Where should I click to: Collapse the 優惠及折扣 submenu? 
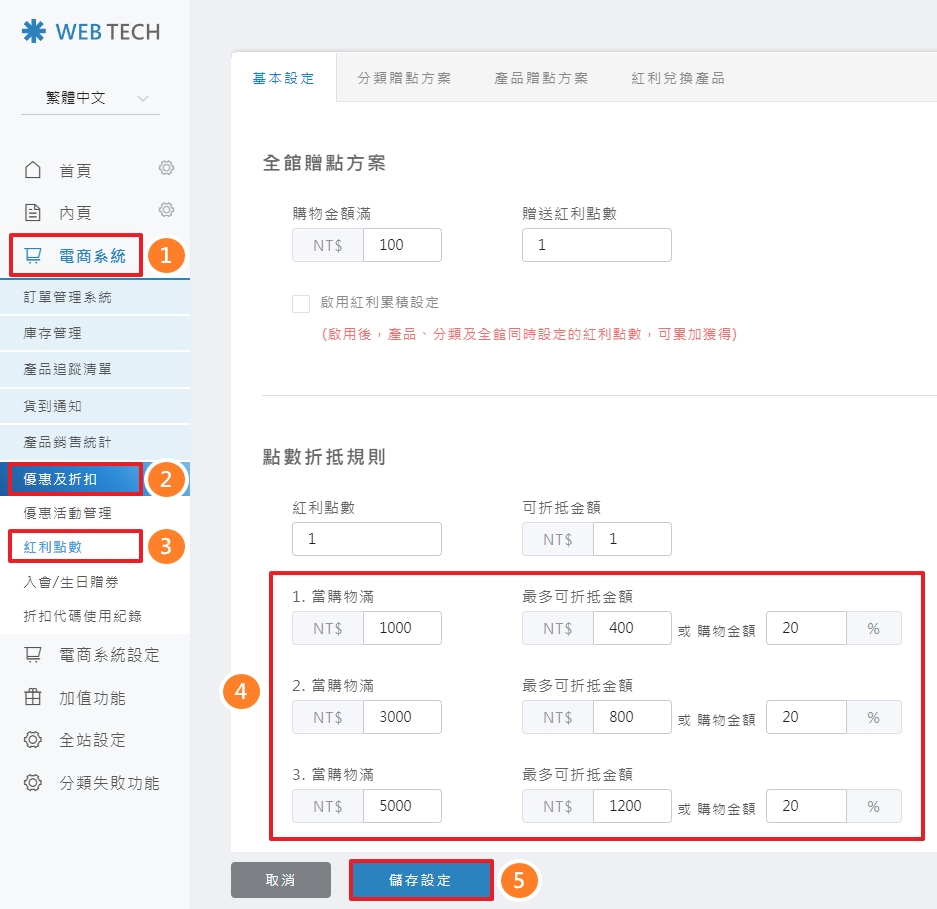coord(75,480)
